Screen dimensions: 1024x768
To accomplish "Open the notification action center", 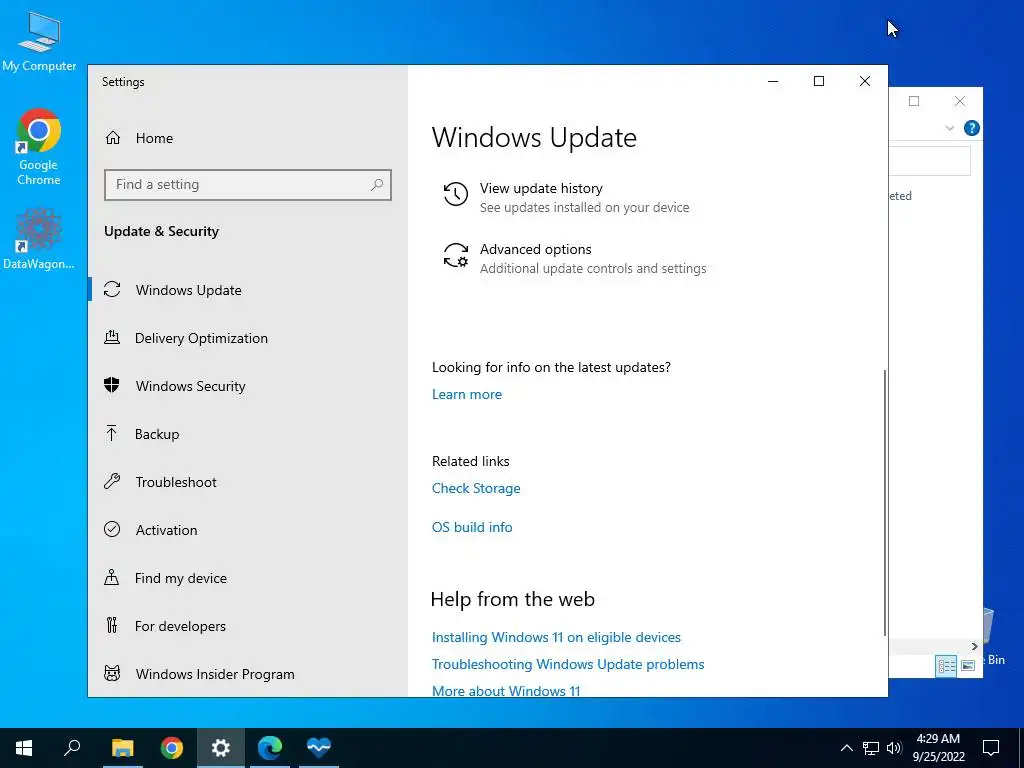I will (991, 748).
